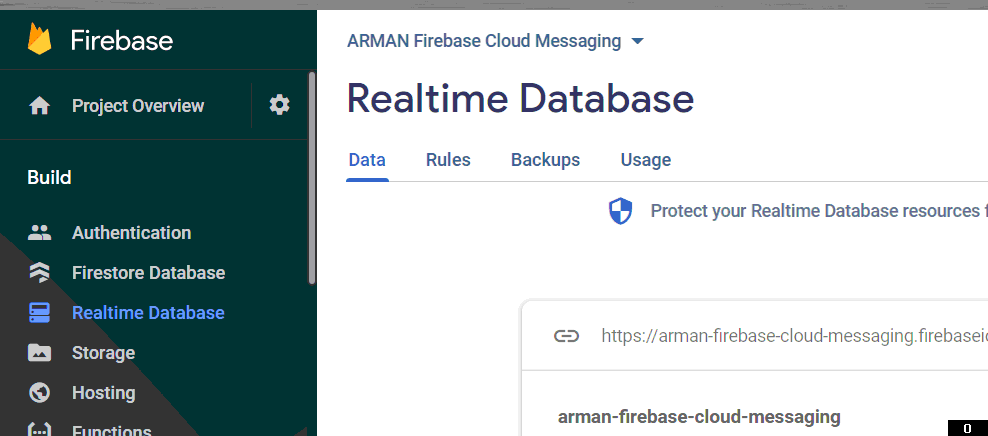Open Storage in the sidebar
This screenshot has width=988, height=436.
pos(103,353)
